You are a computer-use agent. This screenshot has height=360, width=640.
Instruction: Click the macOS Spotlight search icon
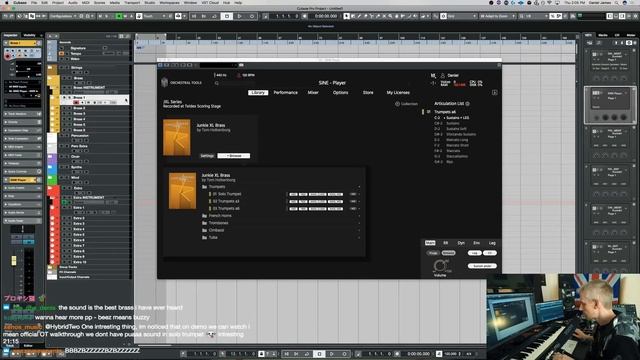coord(617,2)
